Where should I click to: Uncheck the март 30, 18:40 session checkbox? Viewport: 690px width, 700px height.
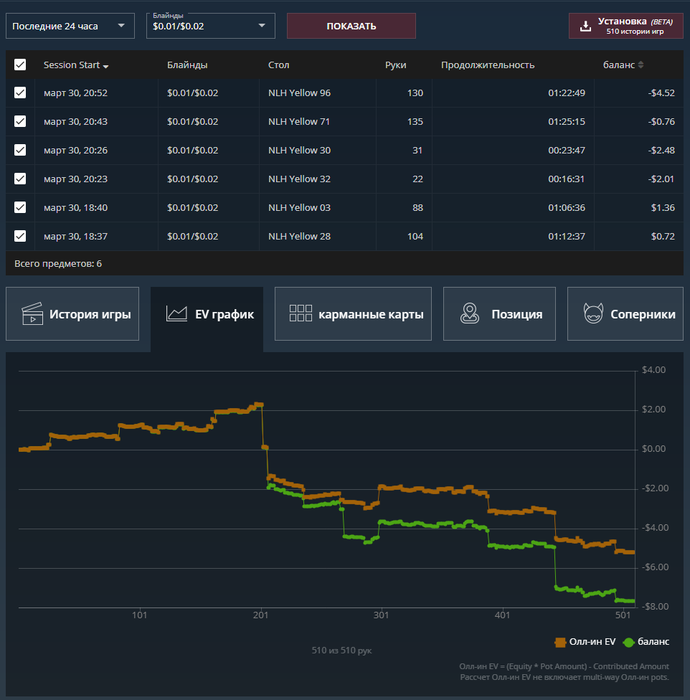pos(20,207)
